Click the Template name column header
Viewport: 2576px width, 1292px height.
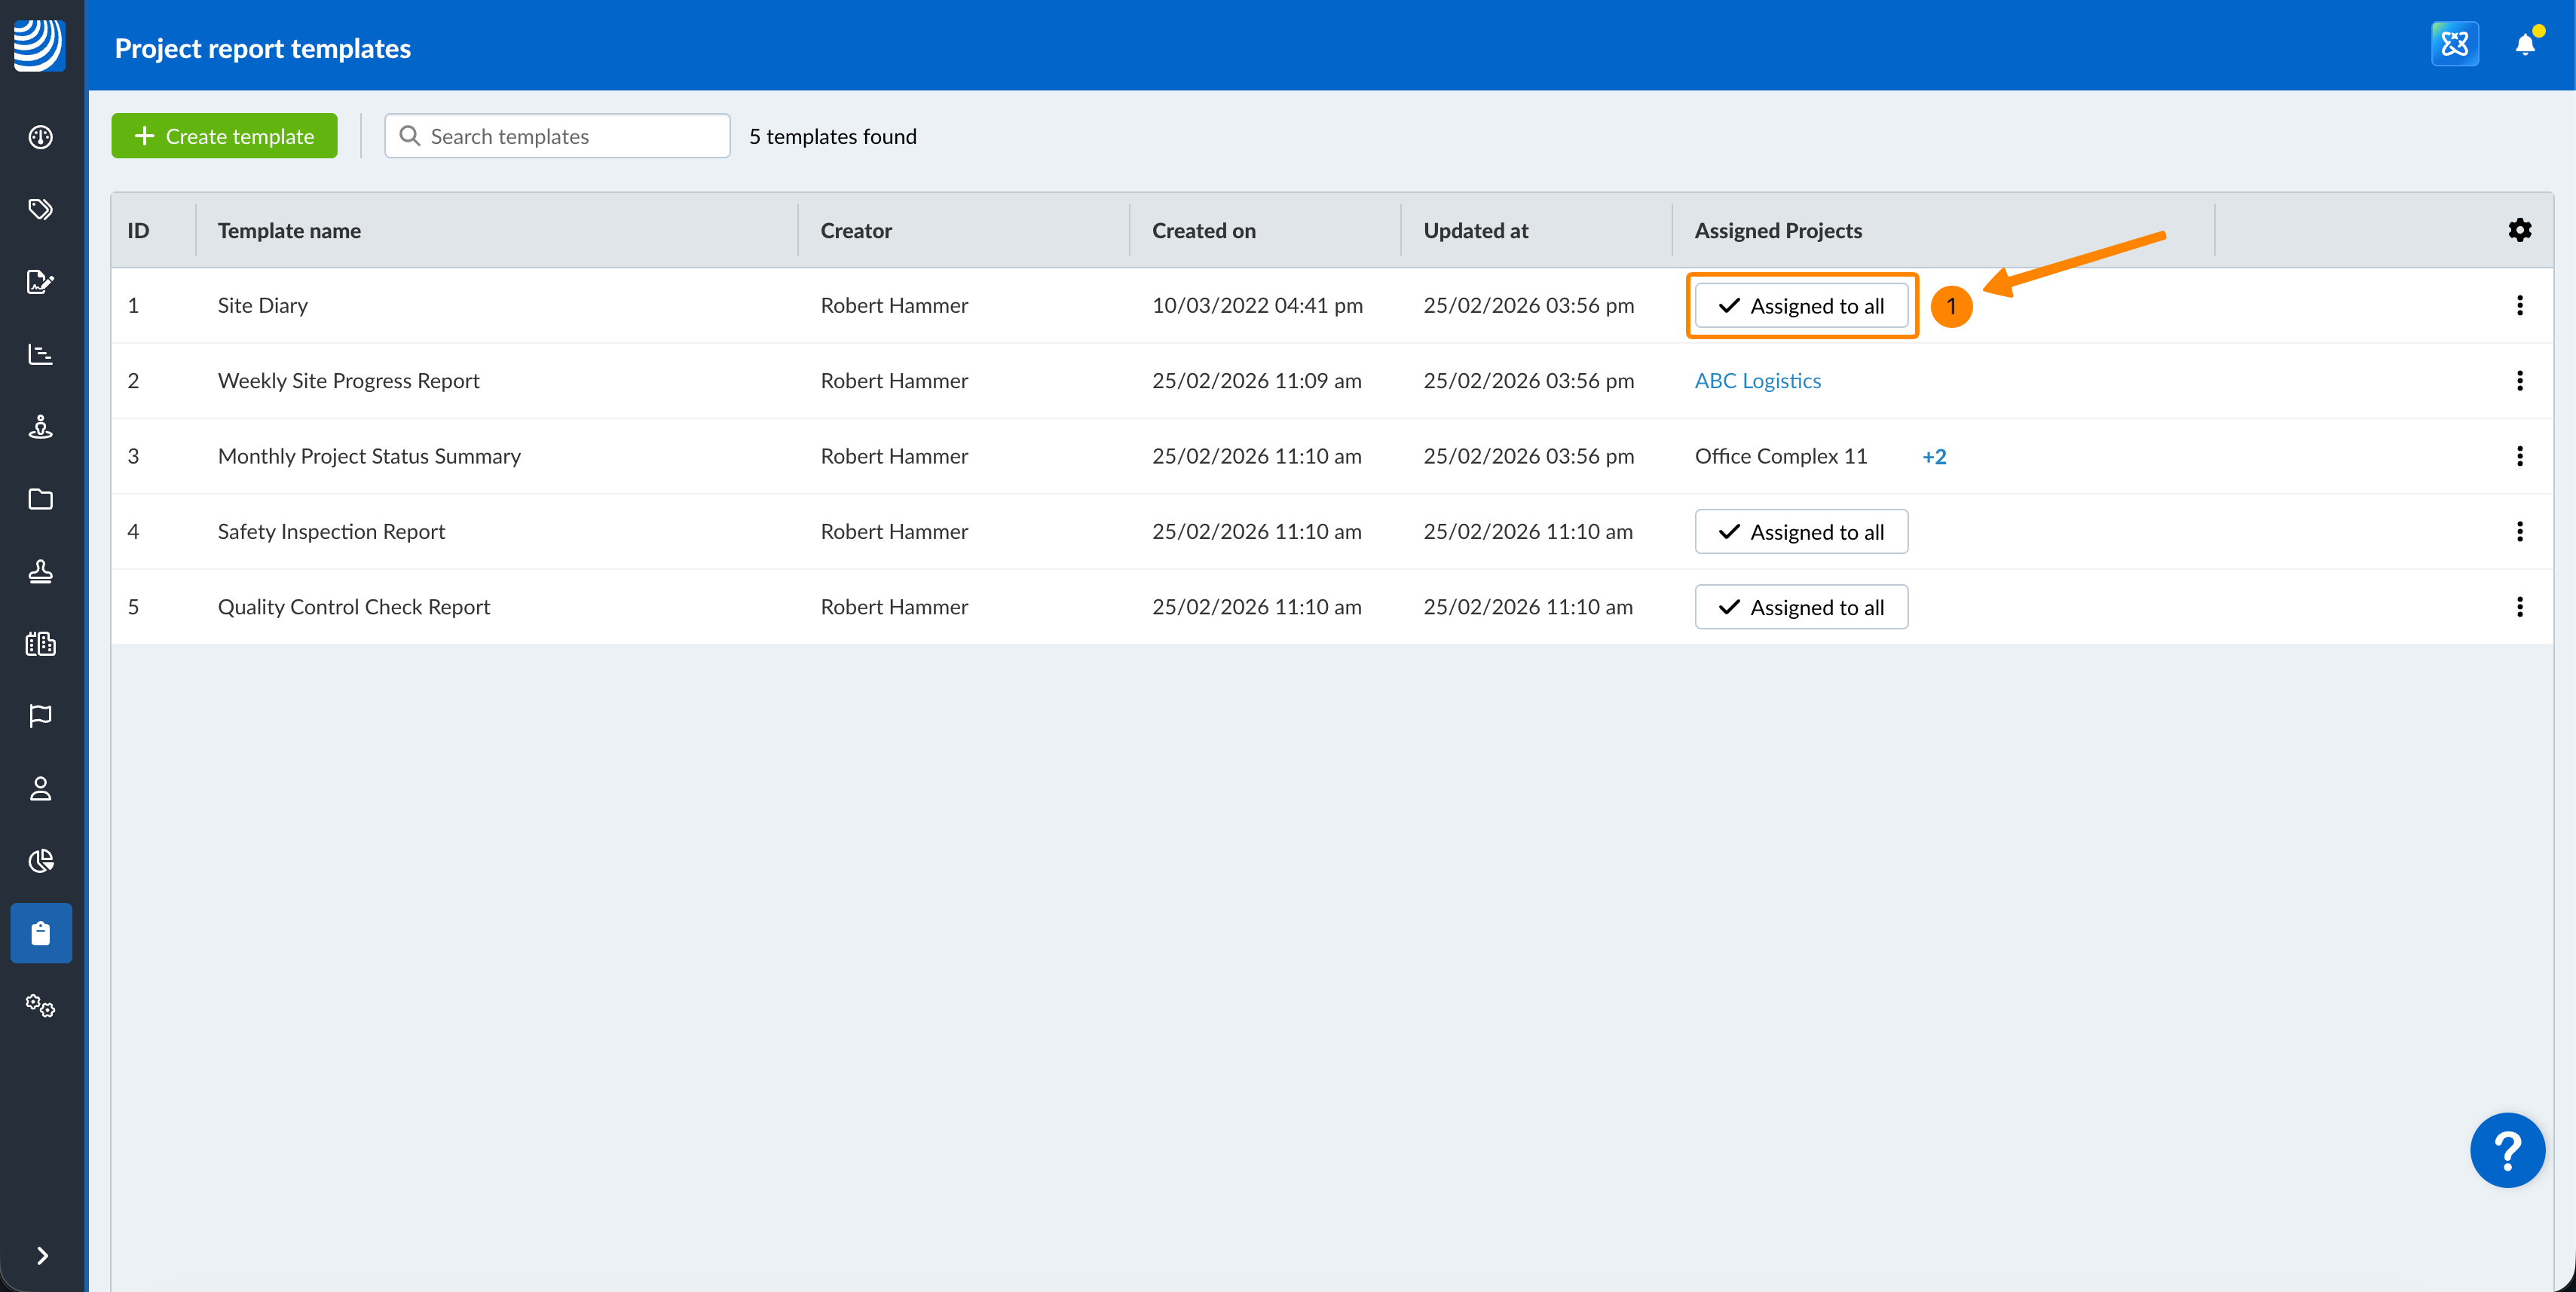tap(289, 231)
